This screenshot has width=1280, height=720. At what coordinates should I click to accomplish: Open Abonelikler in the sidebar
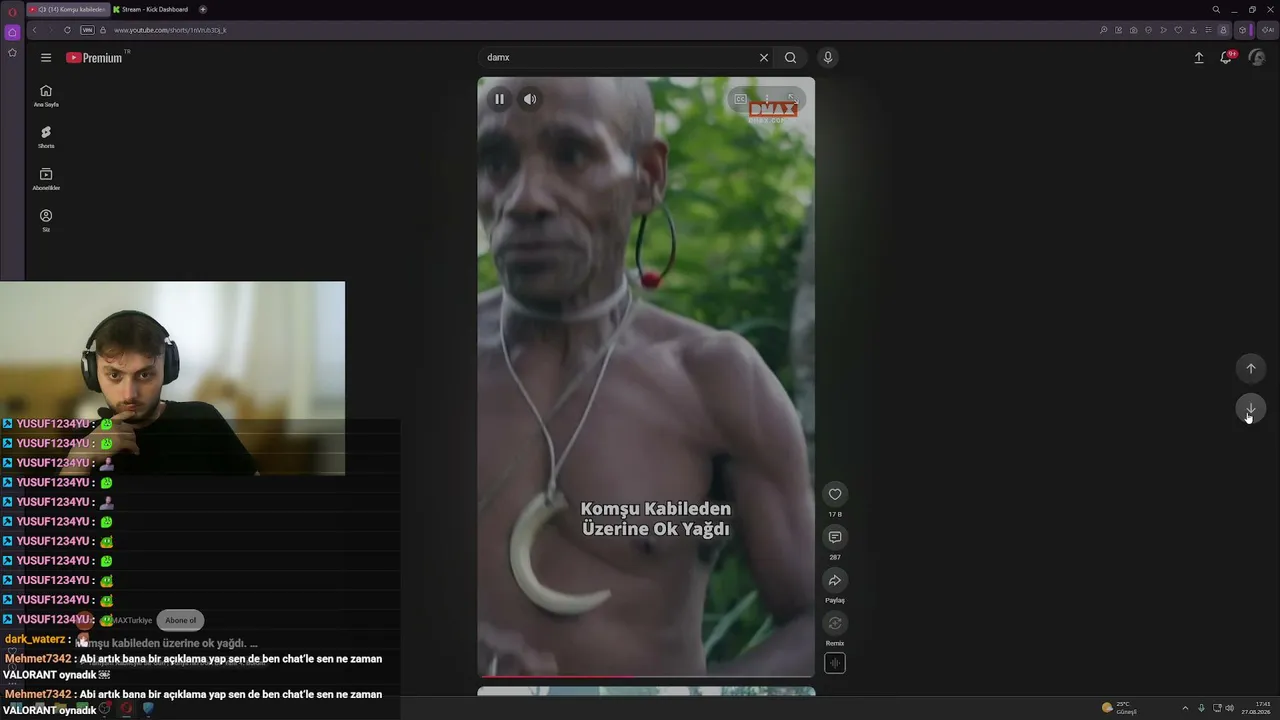coord(46,180)
